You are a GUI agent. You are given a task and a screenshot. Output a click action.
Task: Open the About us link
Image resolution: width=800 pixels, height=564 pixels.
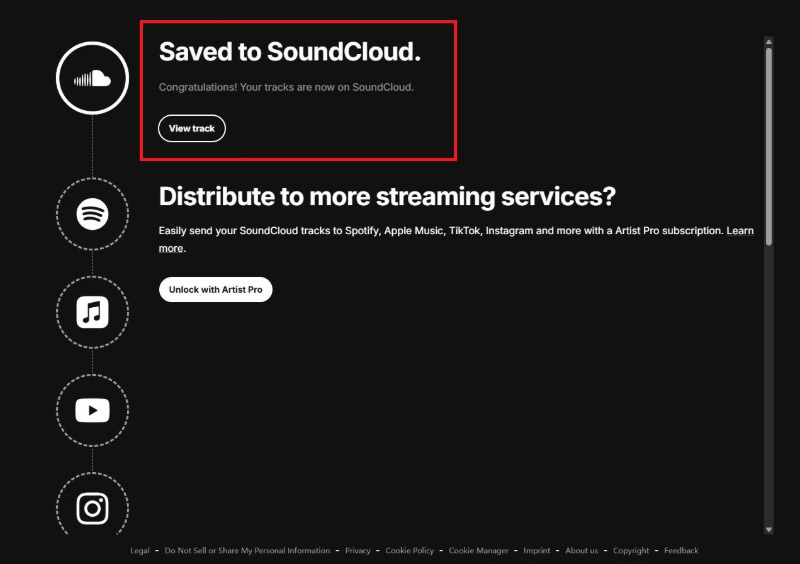(582, 550)
